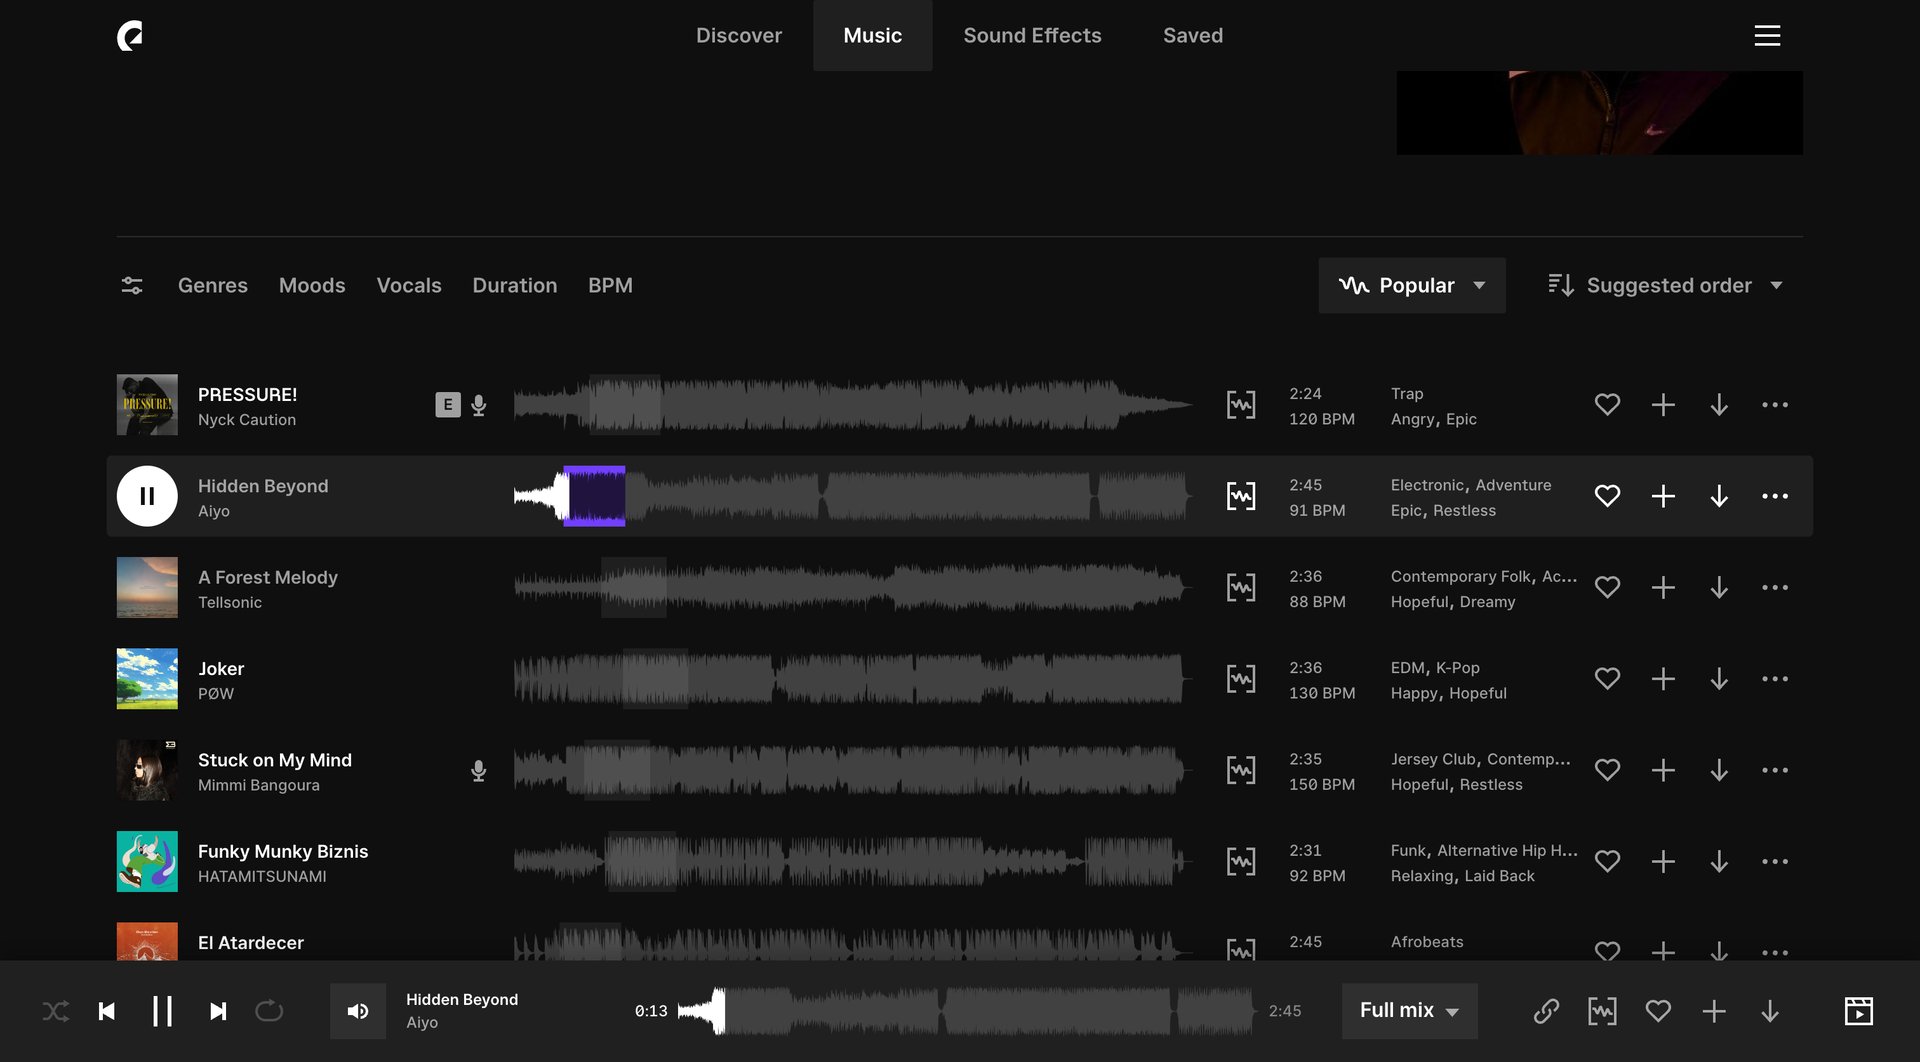Expand the Suggested order dropdown
The width and height of the screenshot is (1920, 1062).
(1666, 285)
